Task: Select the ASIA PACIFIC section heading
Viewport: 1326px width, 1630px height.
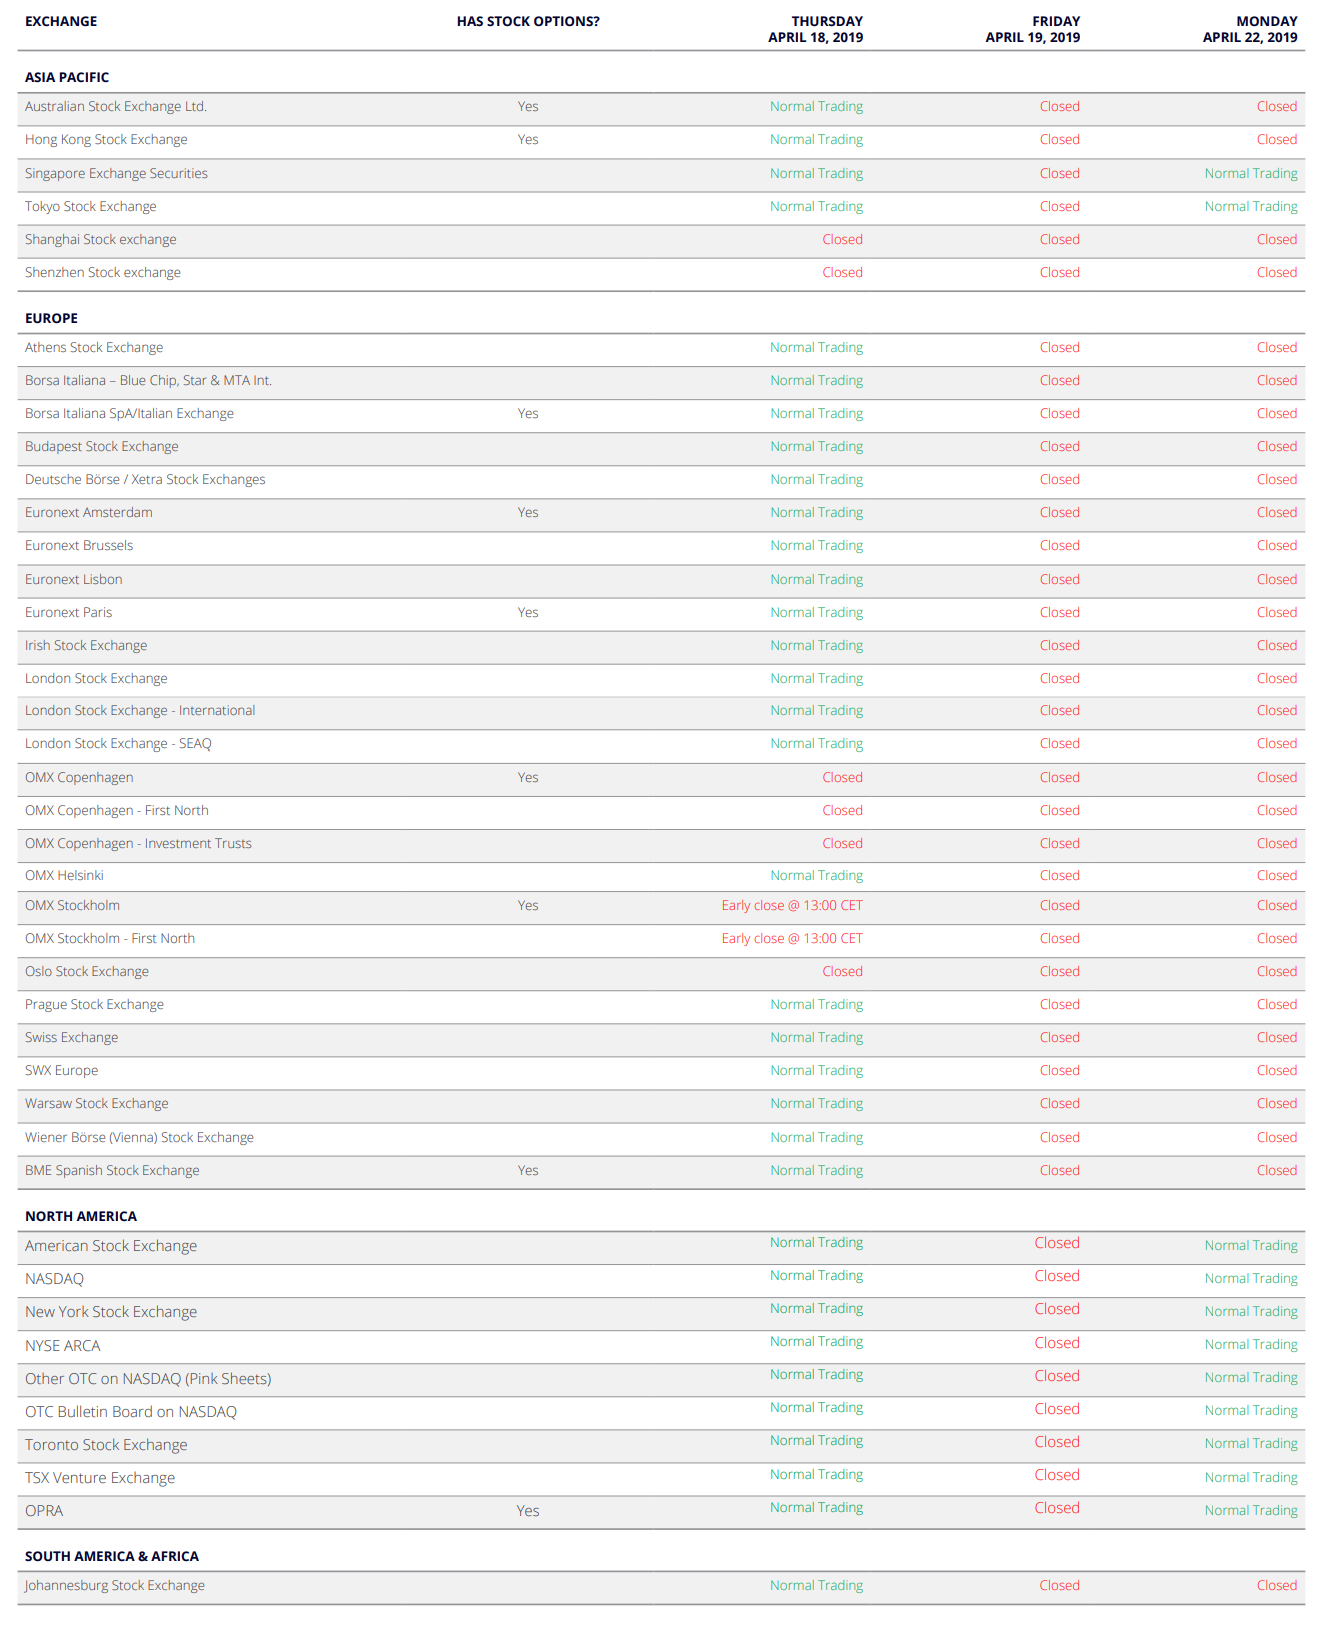Action: (x=67, y=77)
